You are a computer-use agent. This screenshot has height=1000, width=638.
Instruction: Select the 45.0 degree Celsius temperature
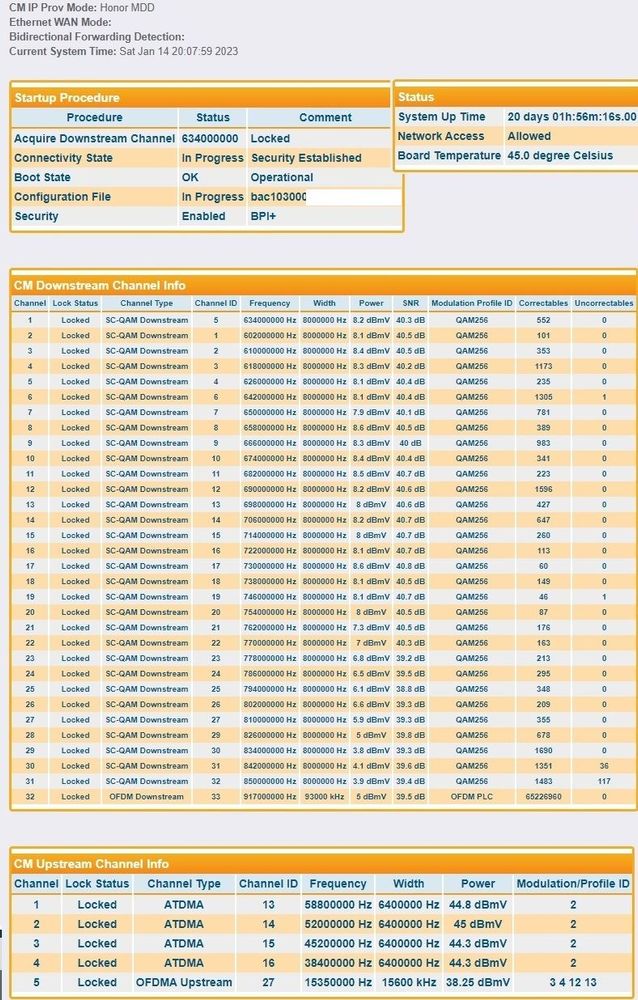(560, 155)
